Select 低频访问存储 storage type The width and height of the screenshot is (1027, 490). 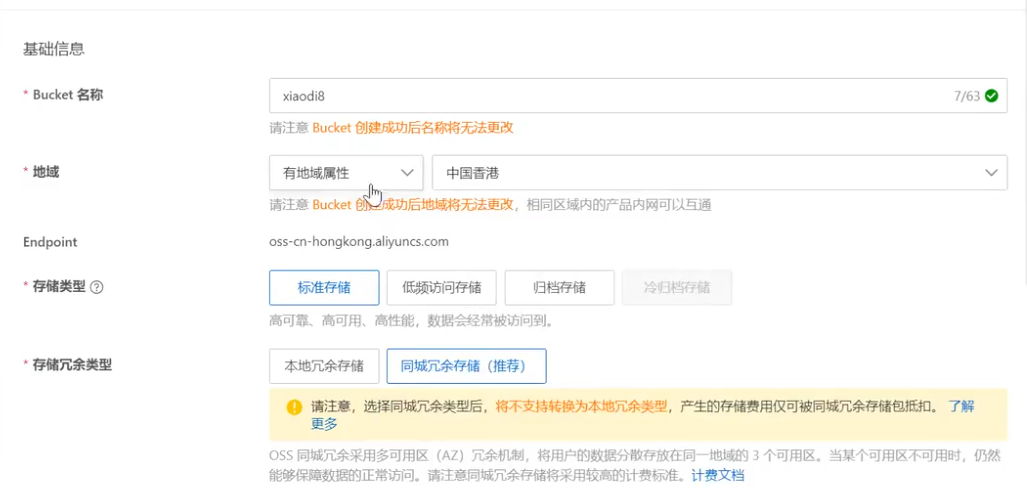[x=441, y=288]
